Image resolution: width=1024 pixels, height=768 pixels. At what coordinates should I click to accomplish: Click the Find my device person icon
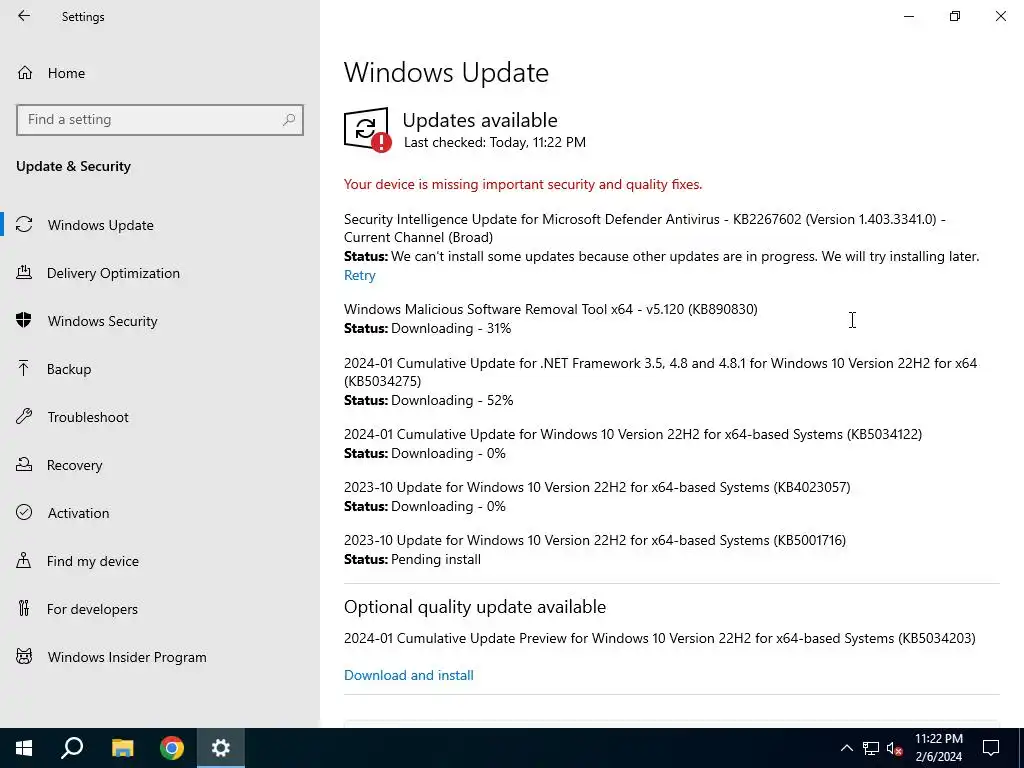pos(24,560)
